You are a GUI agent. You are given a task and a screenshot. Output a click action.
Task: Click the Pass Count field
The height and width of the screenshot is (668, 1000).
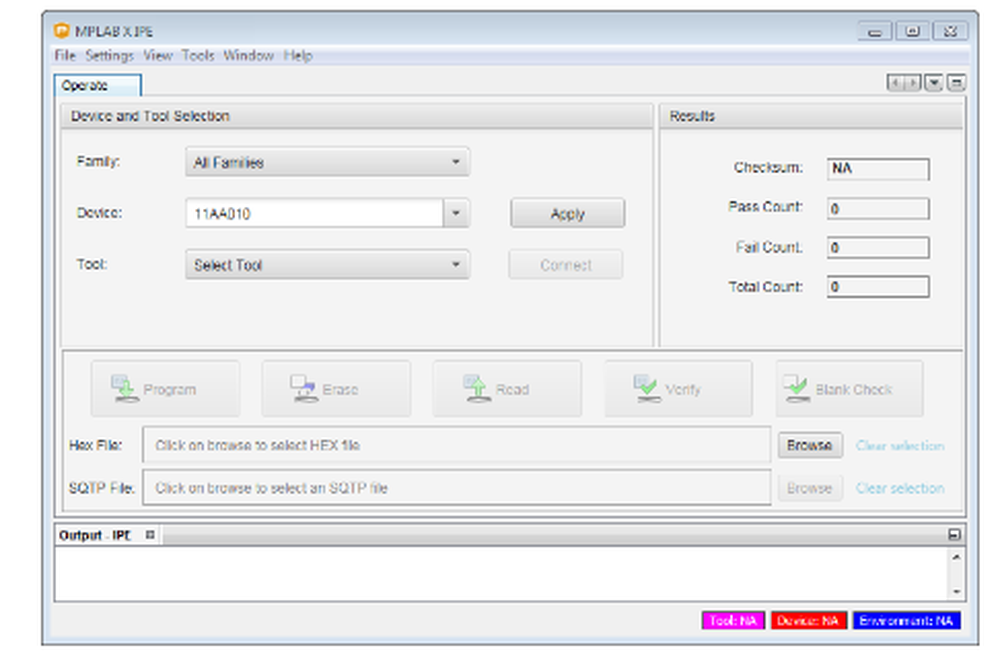pos(878,208)
